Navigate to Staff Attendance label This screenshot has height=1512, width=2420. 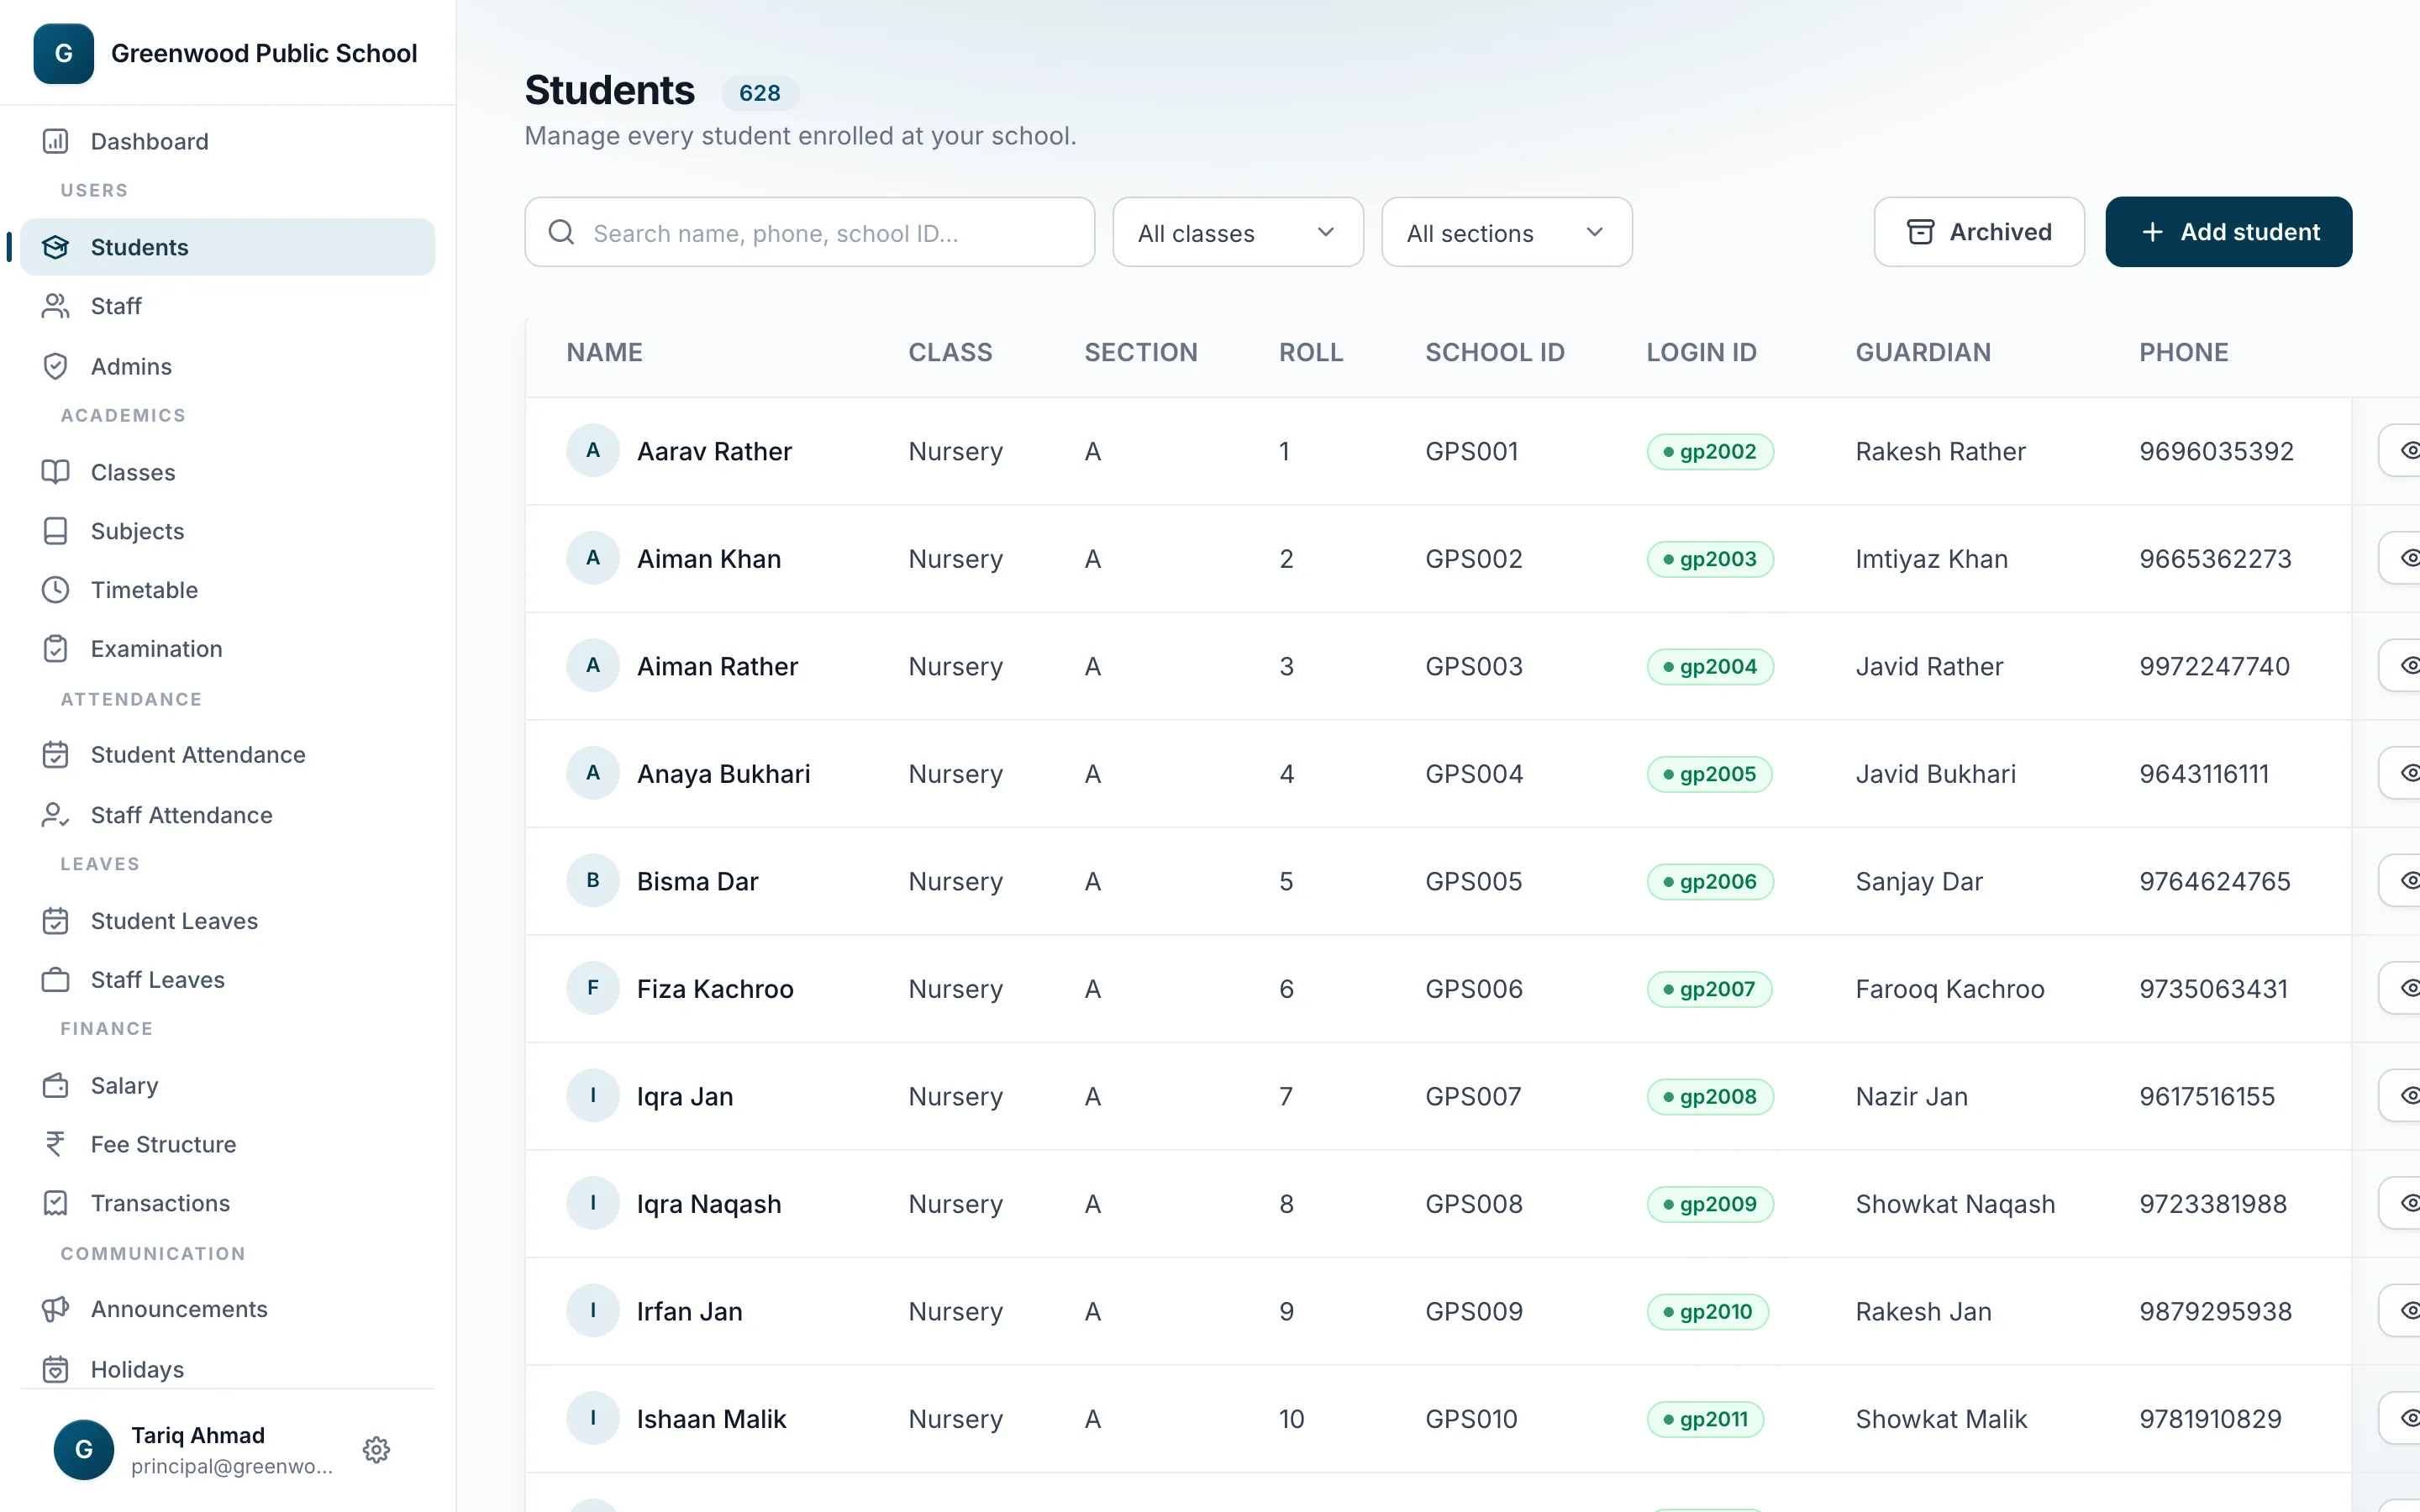tap(182, 815)
